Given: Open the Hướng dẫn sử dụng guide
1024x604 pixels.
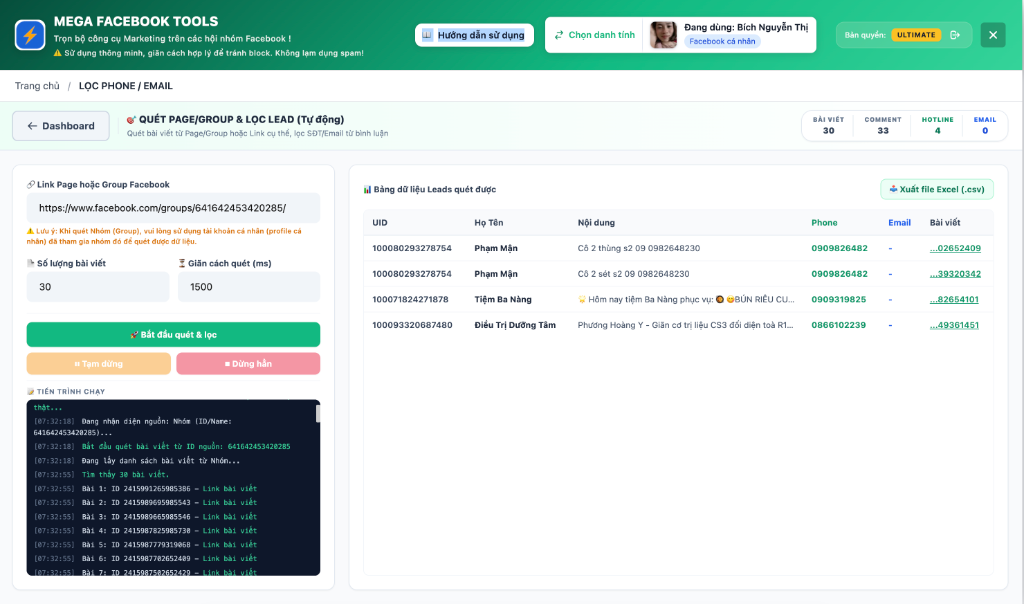Looking at the screenshot, I should 474,35.
